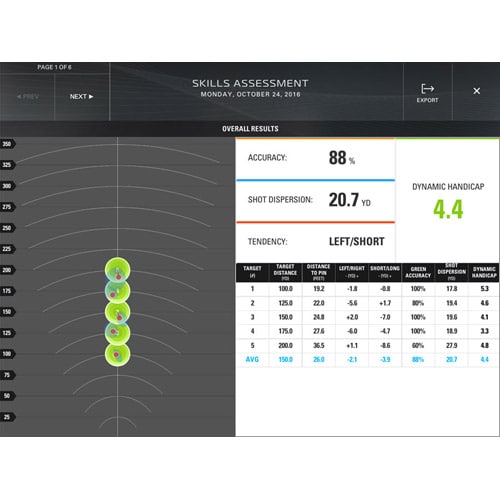Select the 125 yard target circle
This screenshot has width=500, height=500.
click(x=118, y=333)
